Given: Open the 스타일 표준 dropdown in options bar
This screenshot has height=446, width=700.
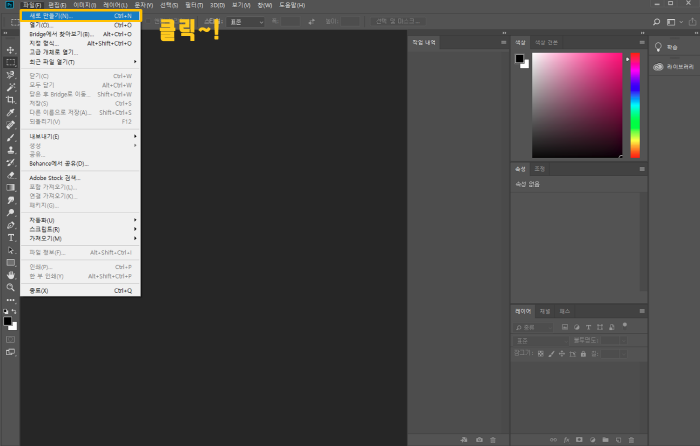Looking at the screenshot, I should [246, 22].
